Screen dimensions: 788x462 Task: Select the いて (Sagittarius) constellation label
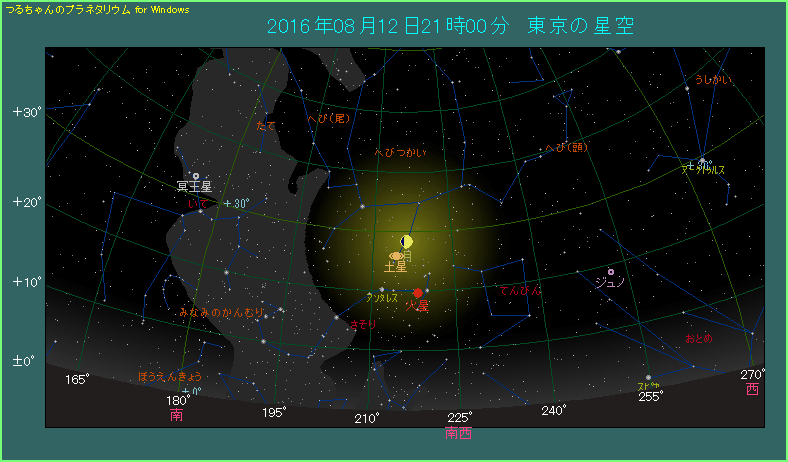[198, 203]
